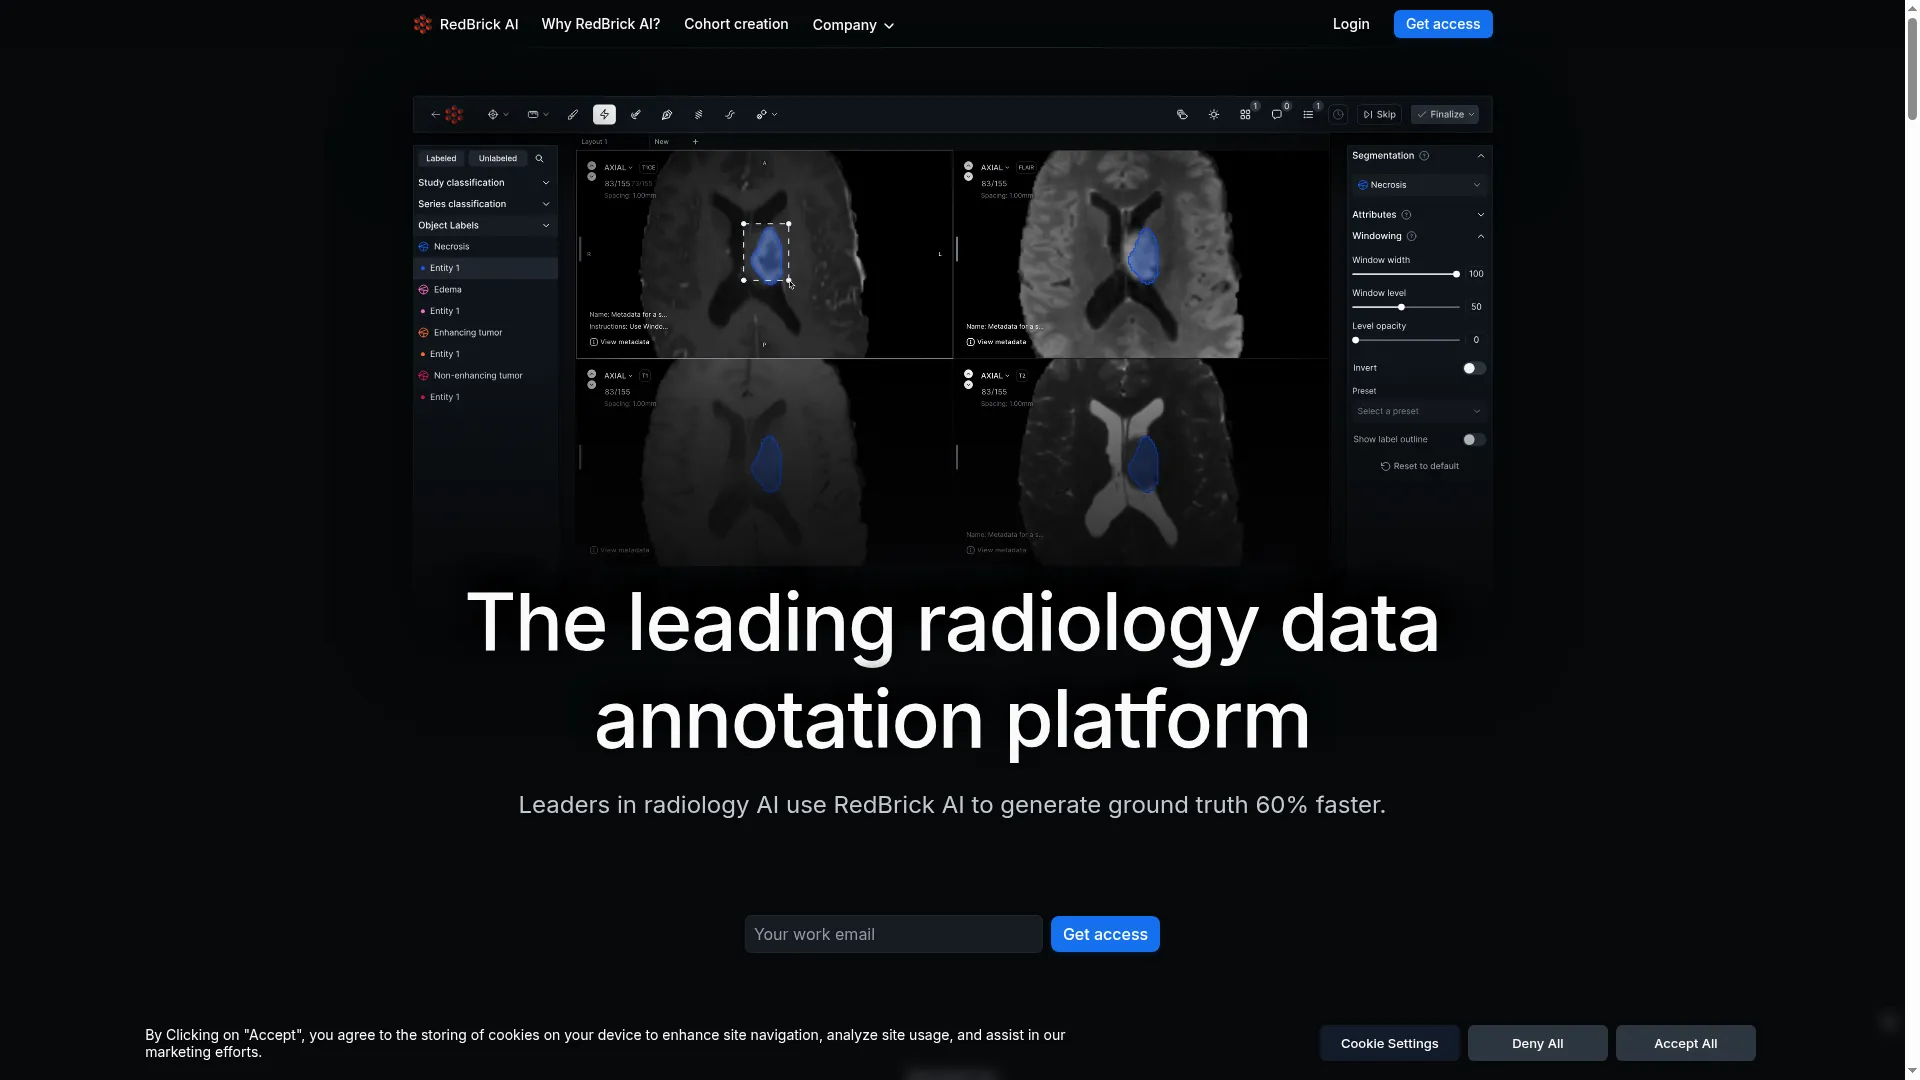
Task: Click the Your work email field
Action: (x=894, y=934)
